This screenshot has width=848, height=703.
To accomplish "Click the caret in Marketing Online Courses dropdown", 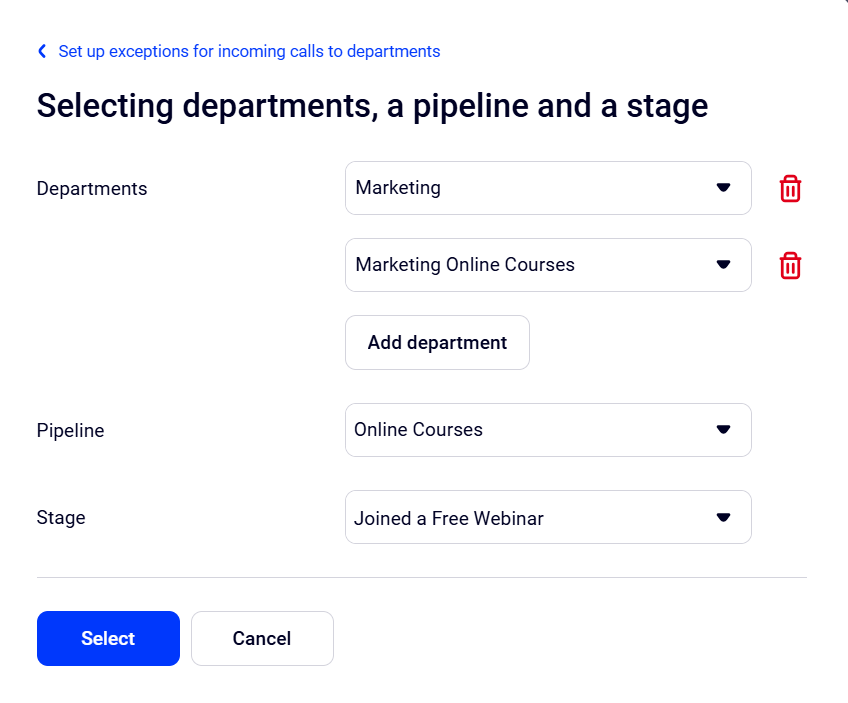I will tap(723, 265).
